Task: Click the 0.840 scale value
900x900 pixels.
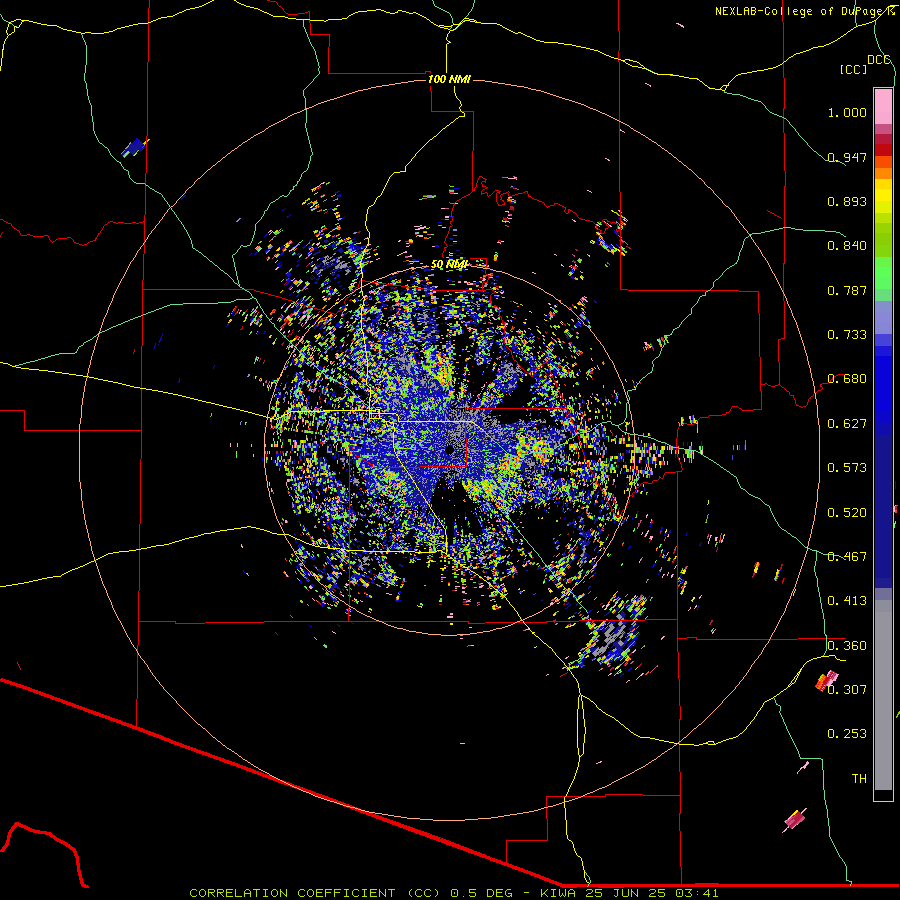Action: (847, 246)
